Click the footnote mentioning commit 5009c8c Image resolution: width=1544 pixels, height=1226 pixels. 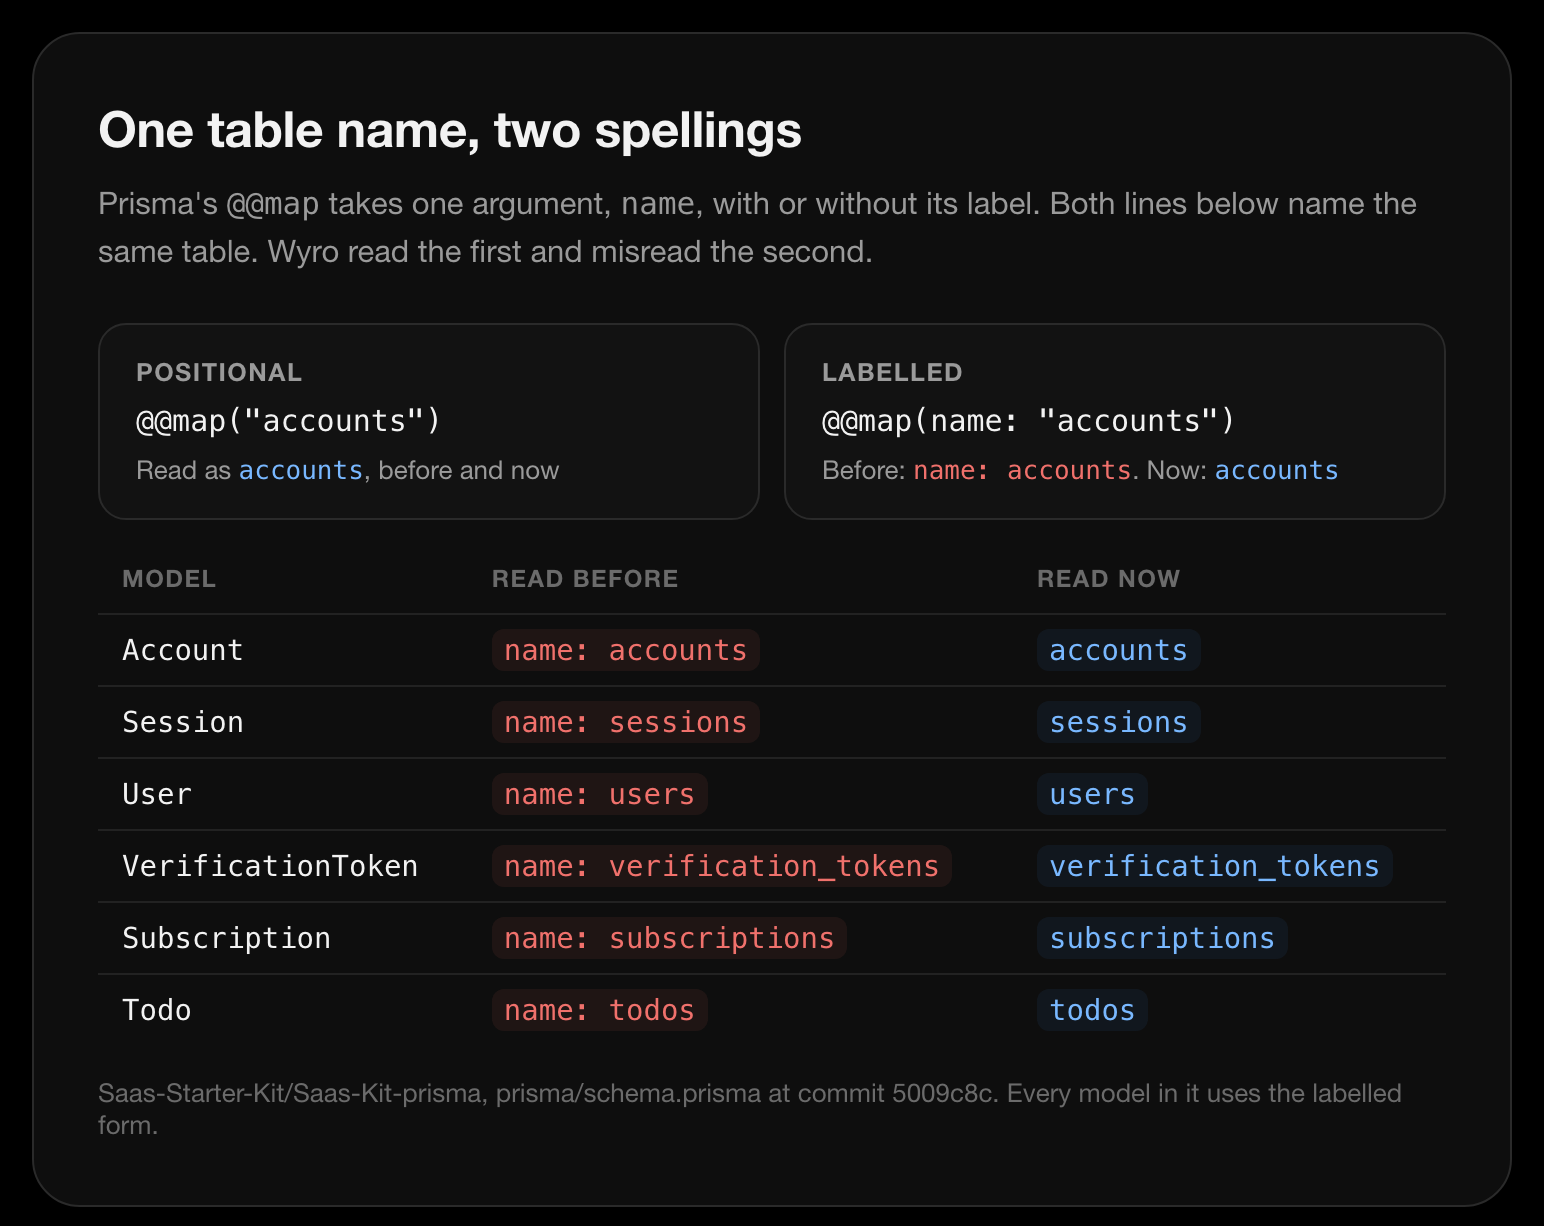750,1109
